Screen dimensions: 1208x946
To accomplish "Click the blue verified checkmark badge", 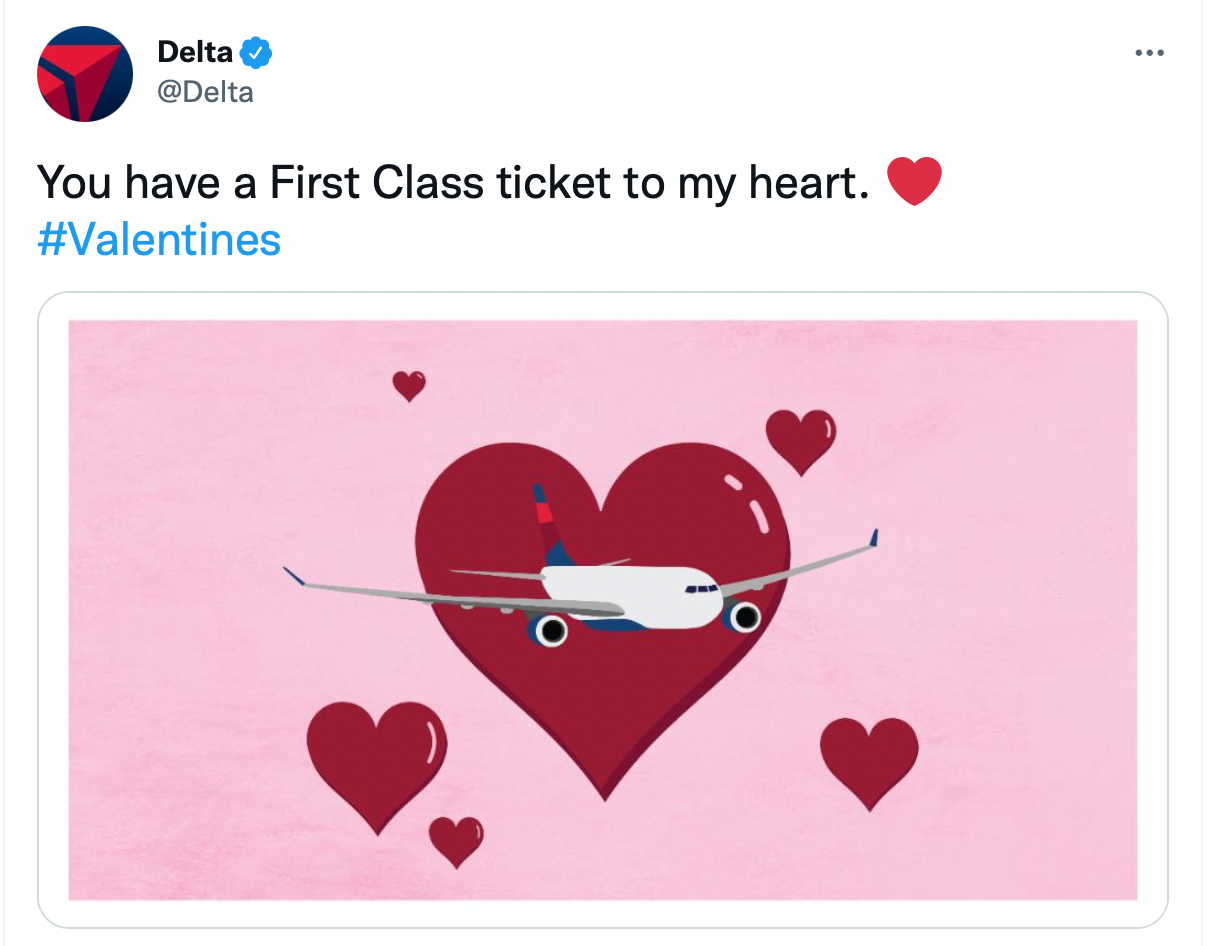I will [x=258, y=51].
